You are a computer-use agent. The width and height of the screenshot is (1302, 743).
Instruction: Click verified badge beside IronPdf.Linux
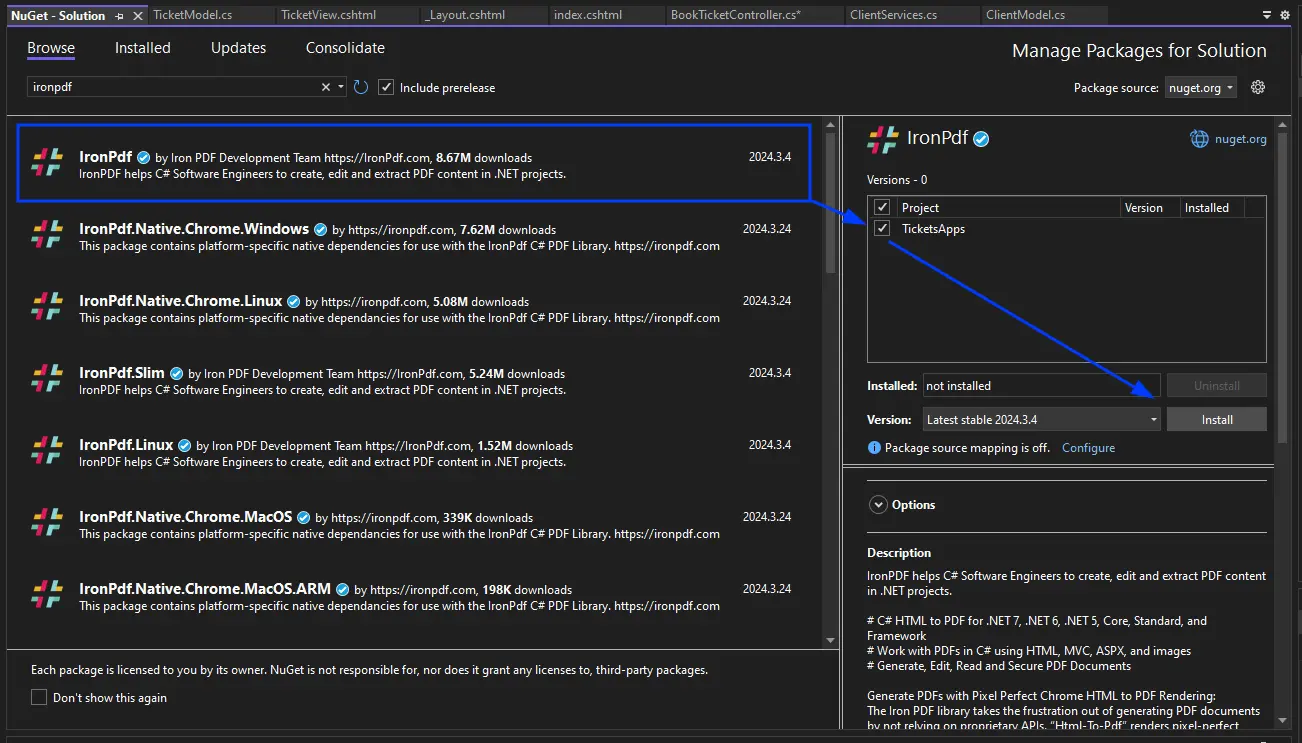click(x=184, y=445)
